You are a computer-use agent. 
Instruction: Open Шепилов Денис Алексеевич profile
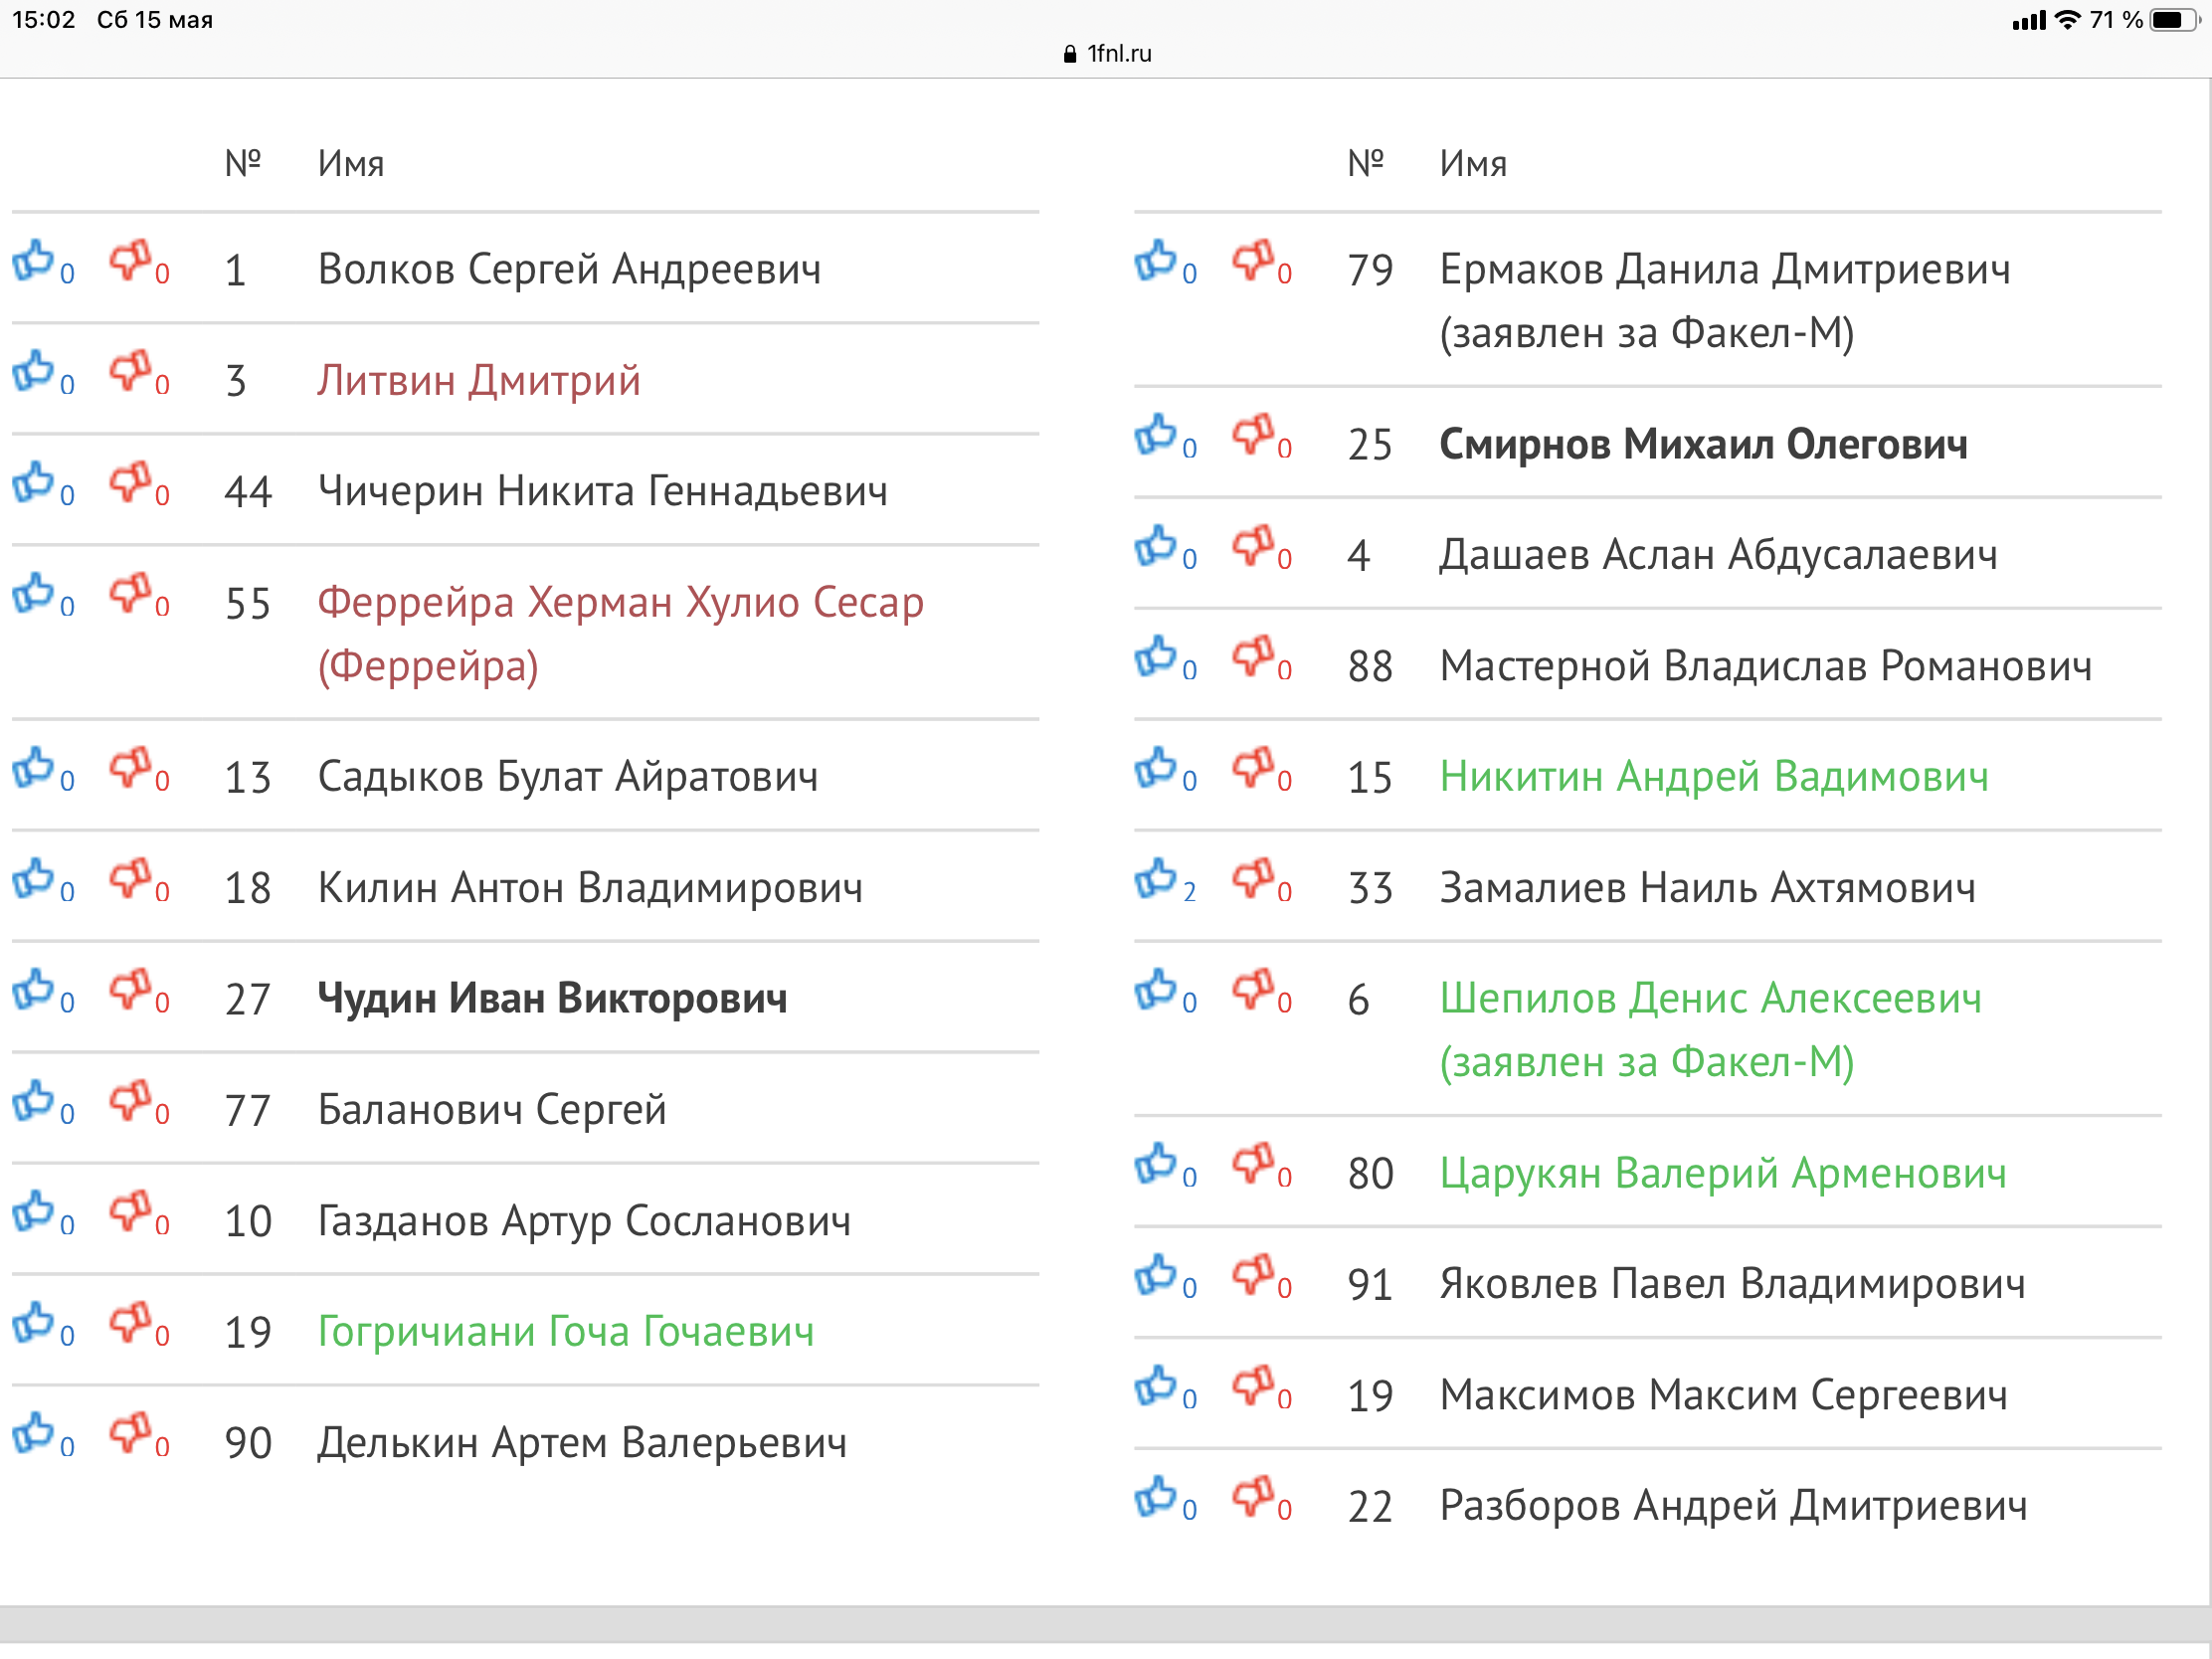pos(1710,1029)
